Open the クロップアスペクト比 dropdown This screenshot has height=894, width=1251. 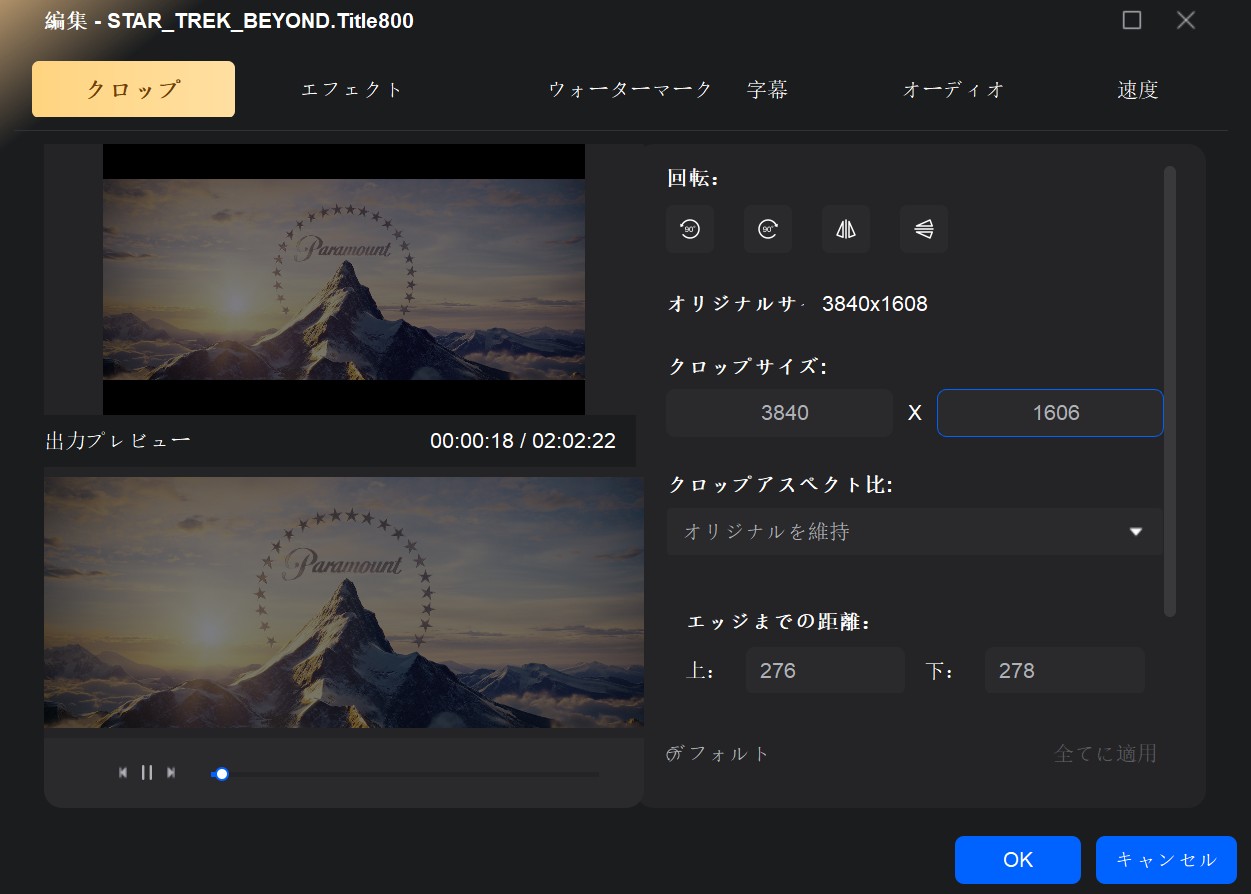click(914, 531)
